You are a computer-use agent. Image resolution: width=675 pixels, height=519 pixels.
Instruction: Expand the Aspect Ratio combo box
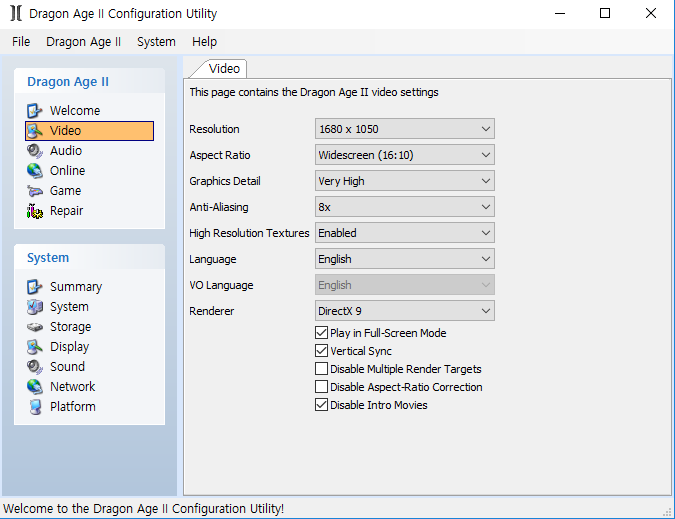(405, 155)
